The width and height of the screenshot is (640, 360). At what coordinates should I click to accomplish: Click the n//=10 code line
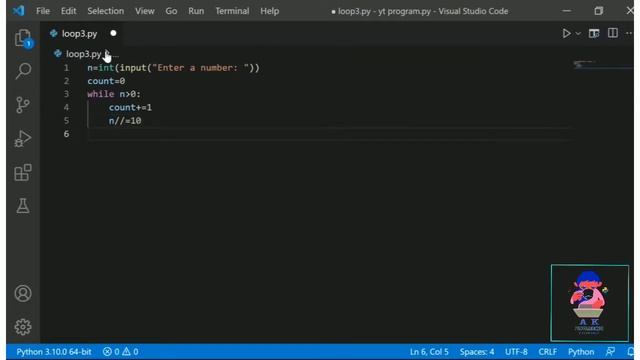[125, 121]
